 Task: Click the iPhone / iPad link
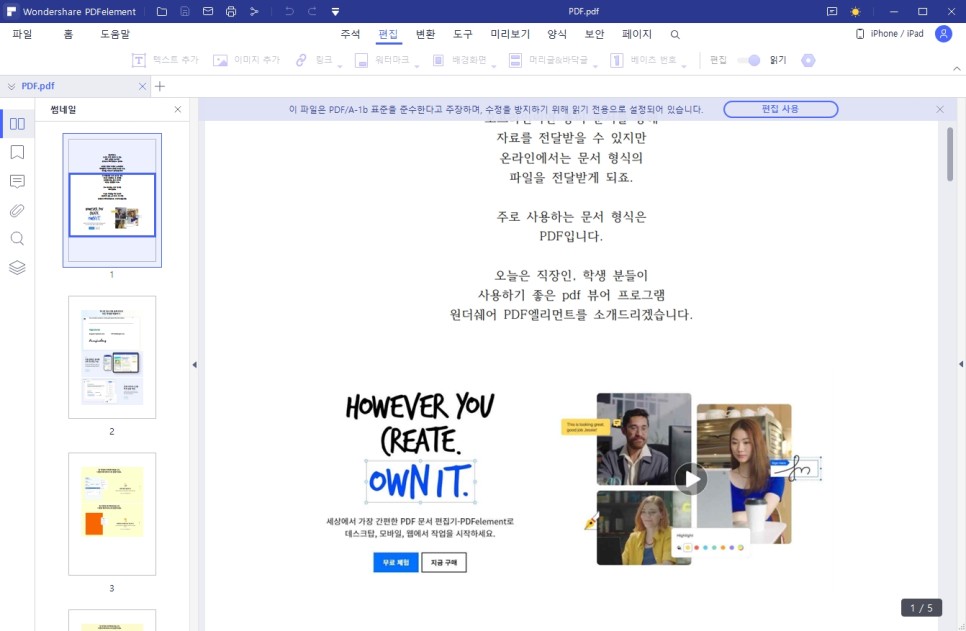(890, 34)
